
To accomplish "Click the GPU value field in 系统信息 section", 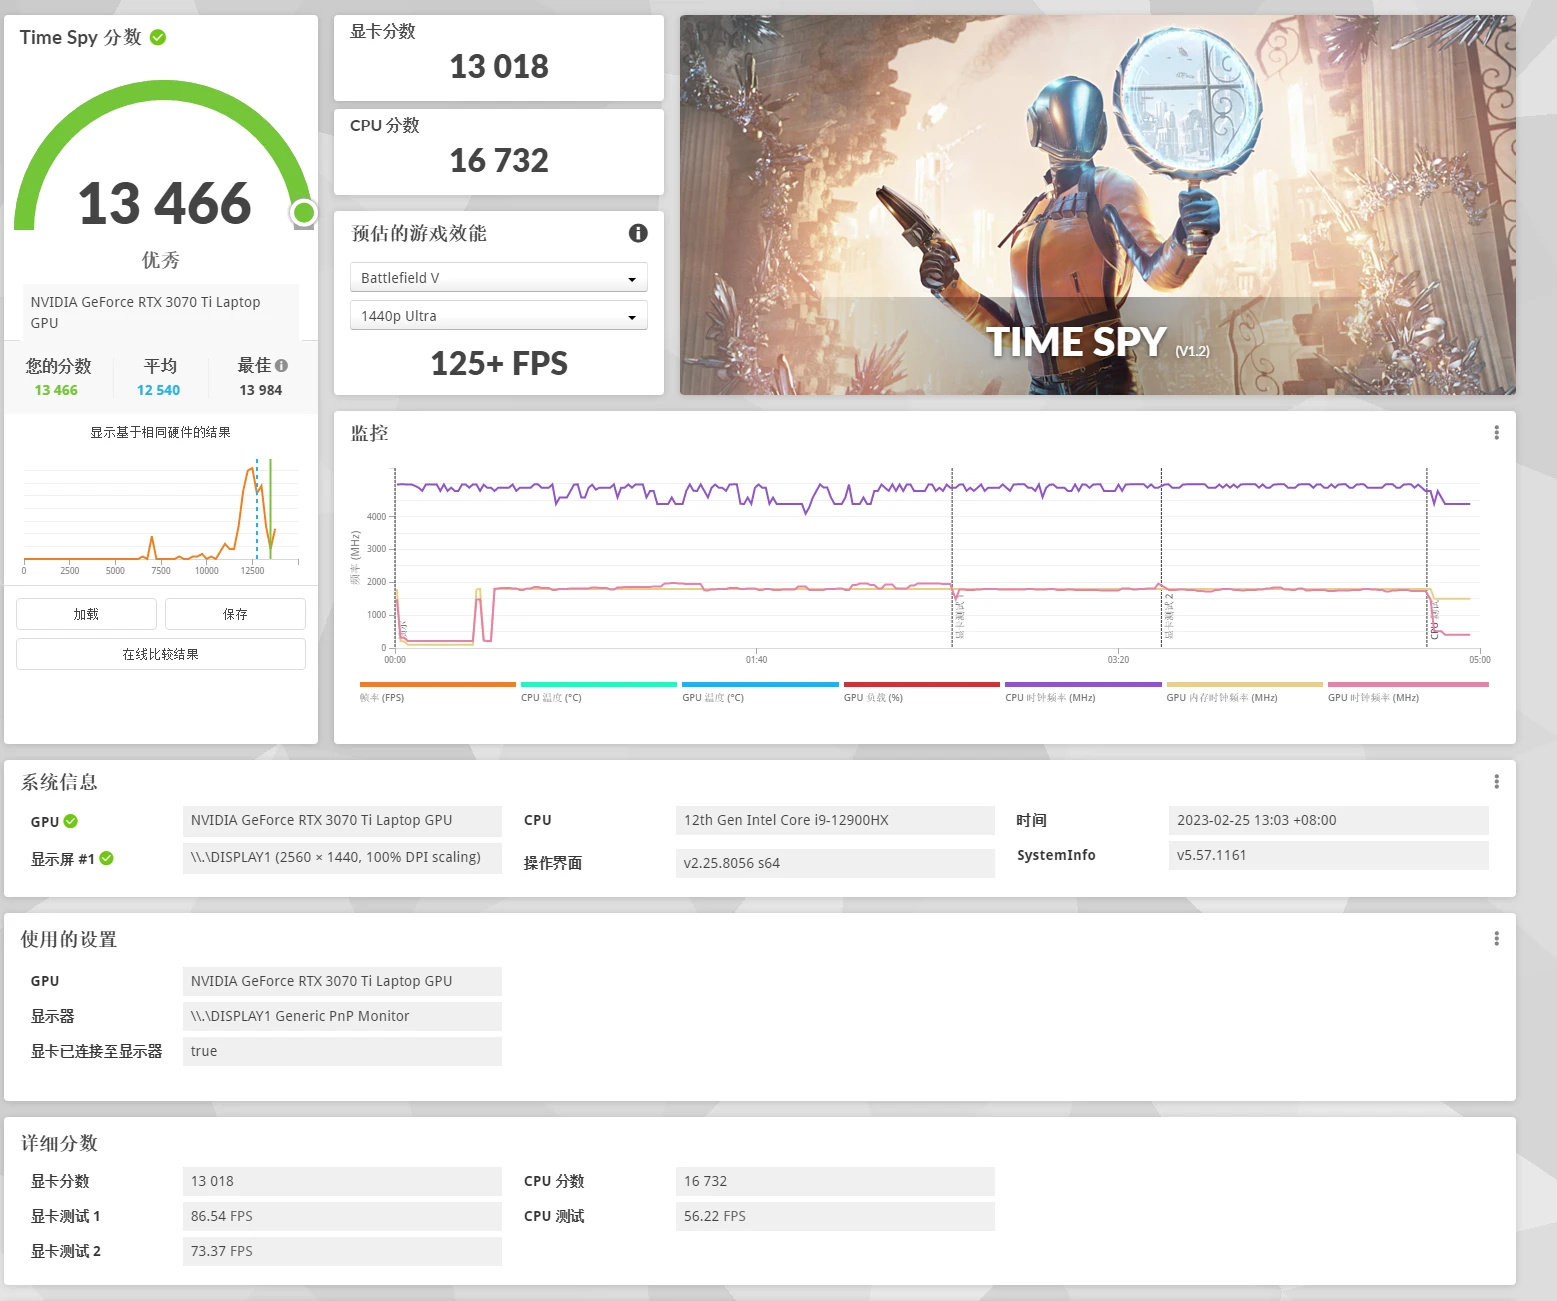I will (x=342, y=820).
